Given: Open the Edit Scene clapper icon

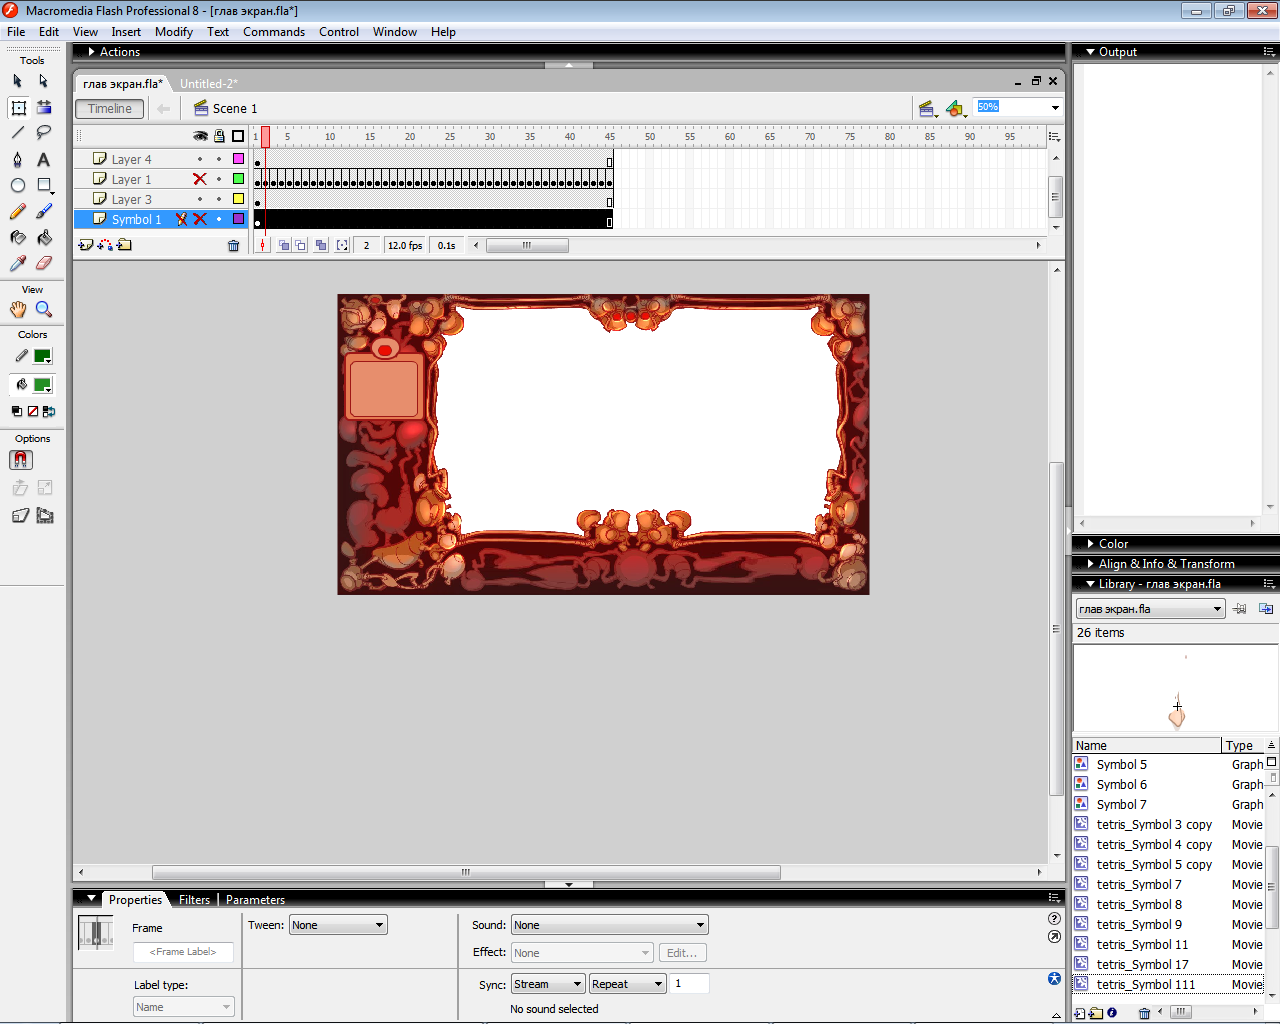Looking at the screenshot, I should click(x=927, y=108).
